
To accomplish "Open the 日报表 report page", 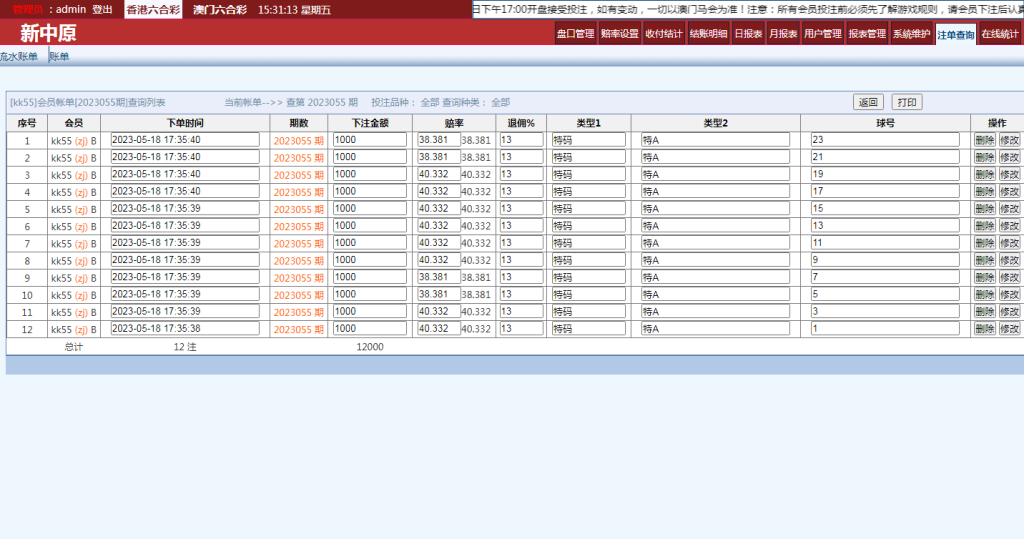I will point(748,34).
